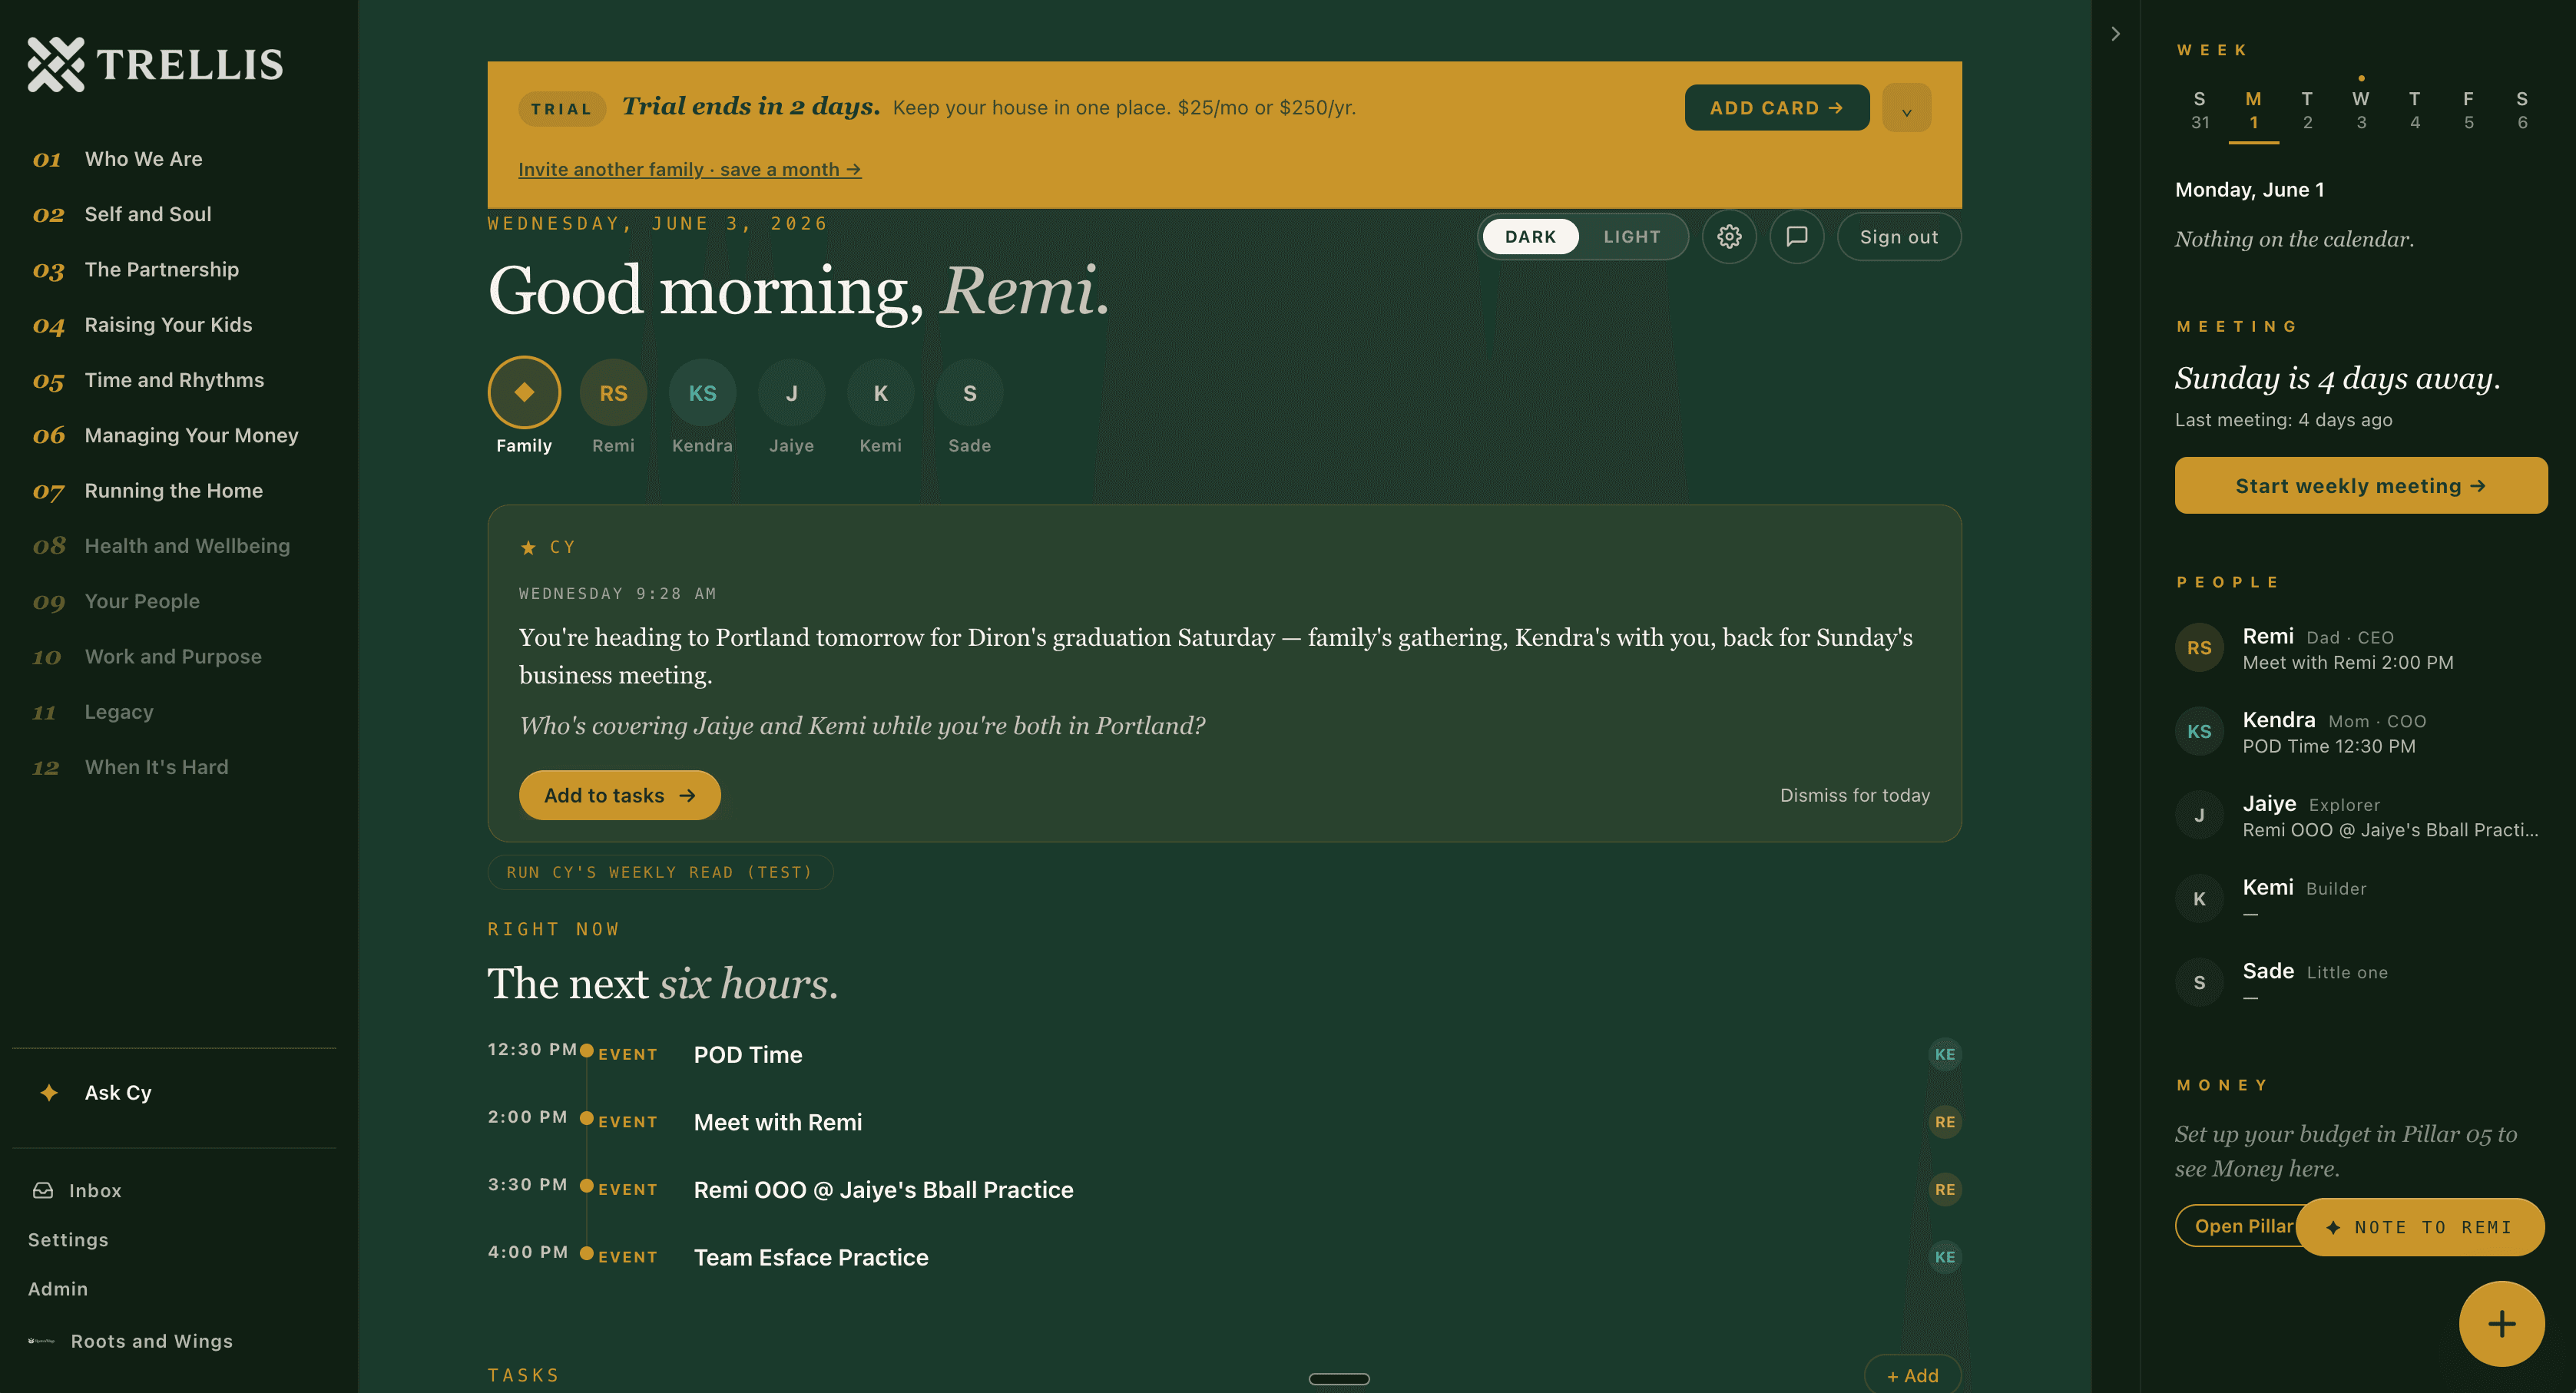Click Remi's RS avatar in People panel
2576x1393 pixels.
2199,648
